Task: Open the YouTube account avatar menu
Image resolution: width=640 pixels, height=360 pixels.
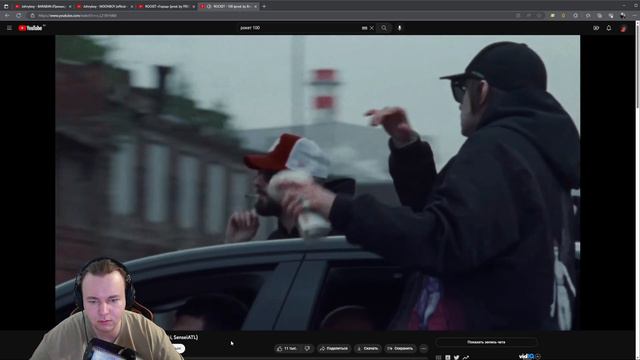Action: pos(623,28)
